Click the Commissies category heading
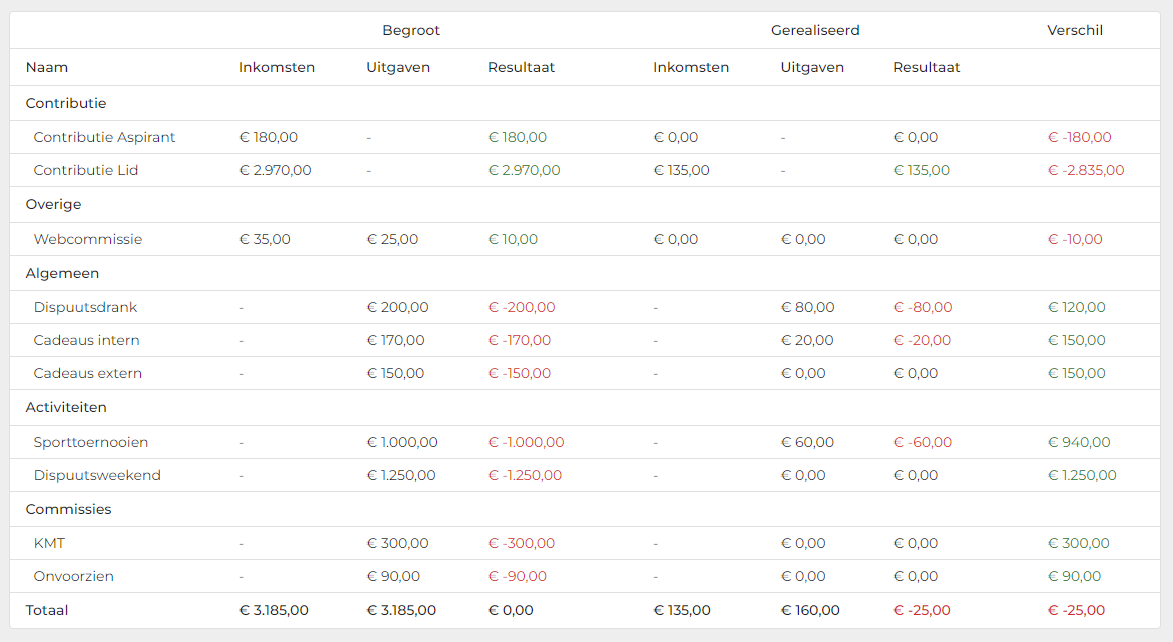Image resolution: width=1173 pixels, height=642 pixels. coord(68,509)
